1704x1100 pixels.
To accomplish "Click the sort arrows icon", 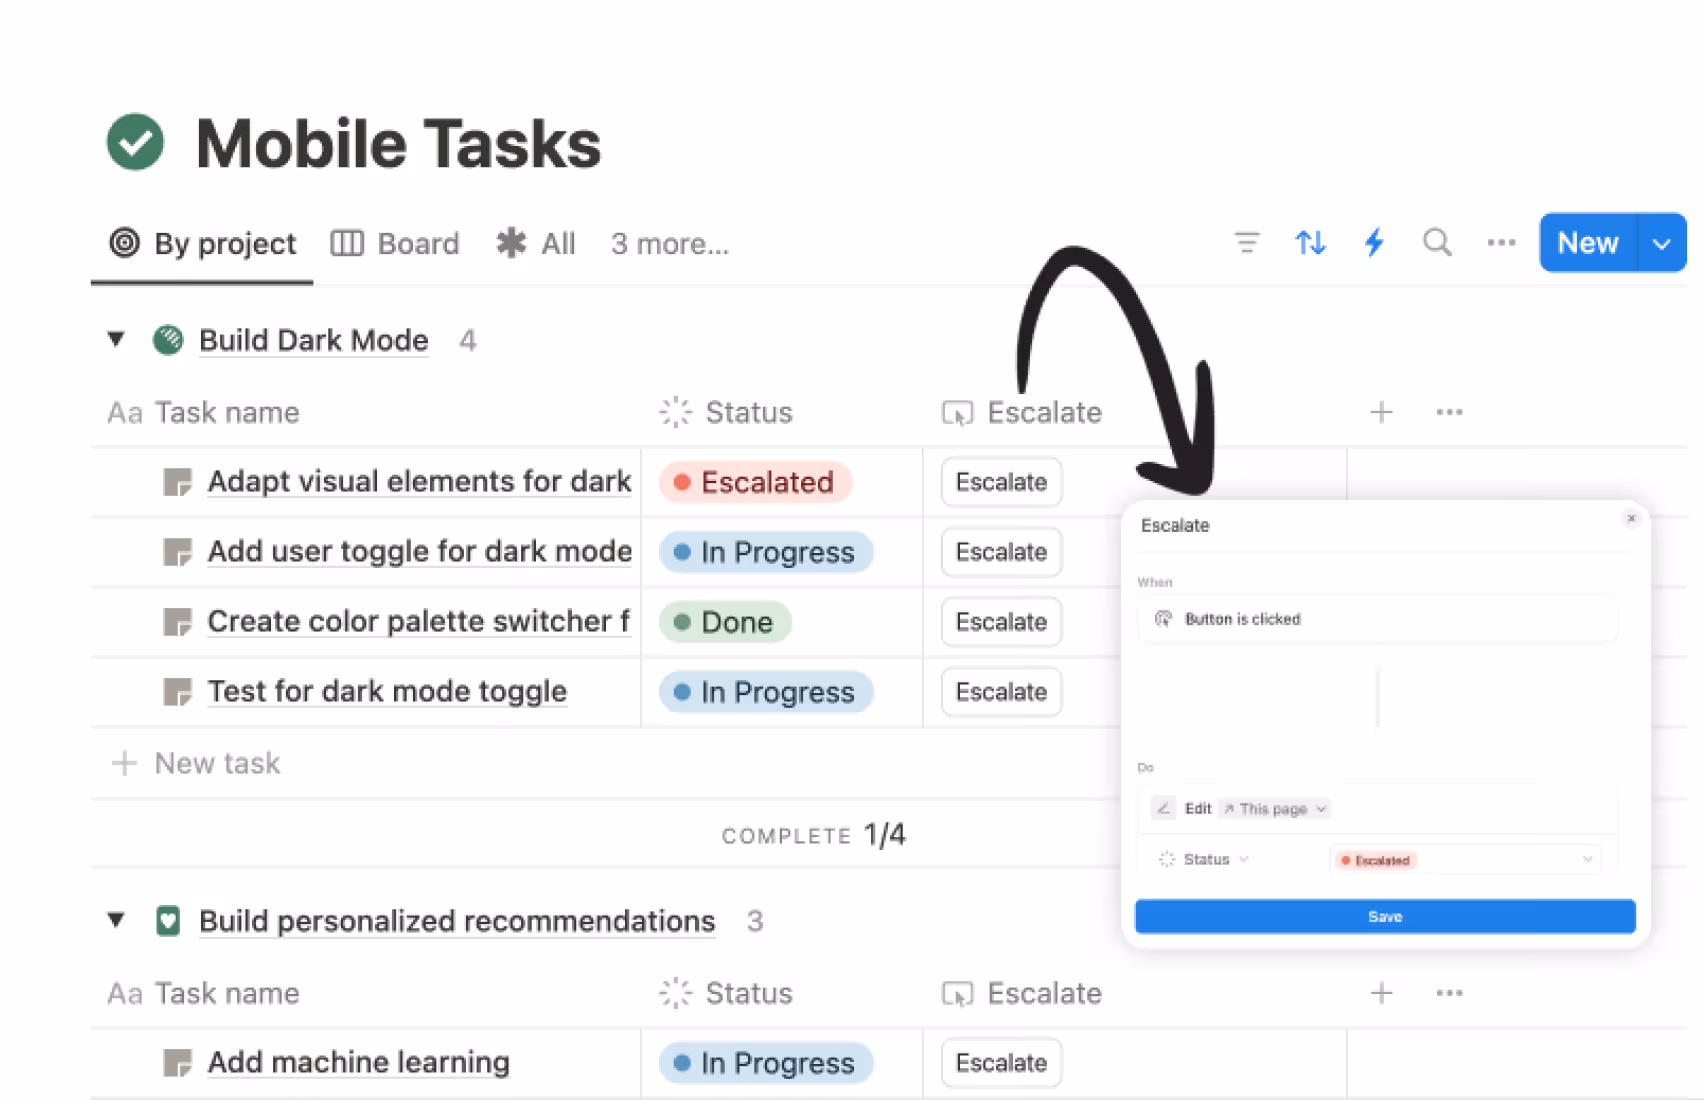I will click(x=1310, y=243).
